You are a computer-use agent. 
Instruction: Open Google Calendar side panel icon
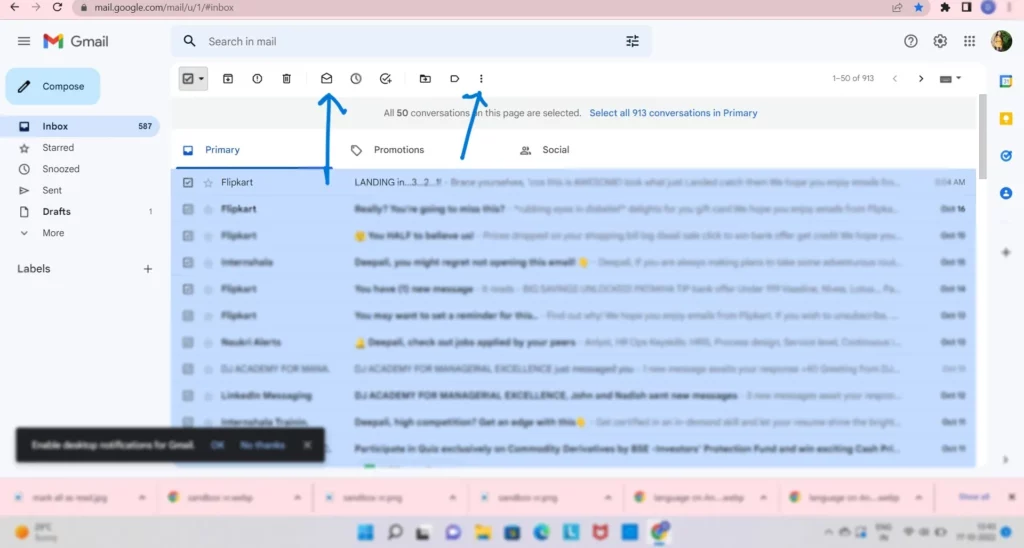pos(1006,81)
